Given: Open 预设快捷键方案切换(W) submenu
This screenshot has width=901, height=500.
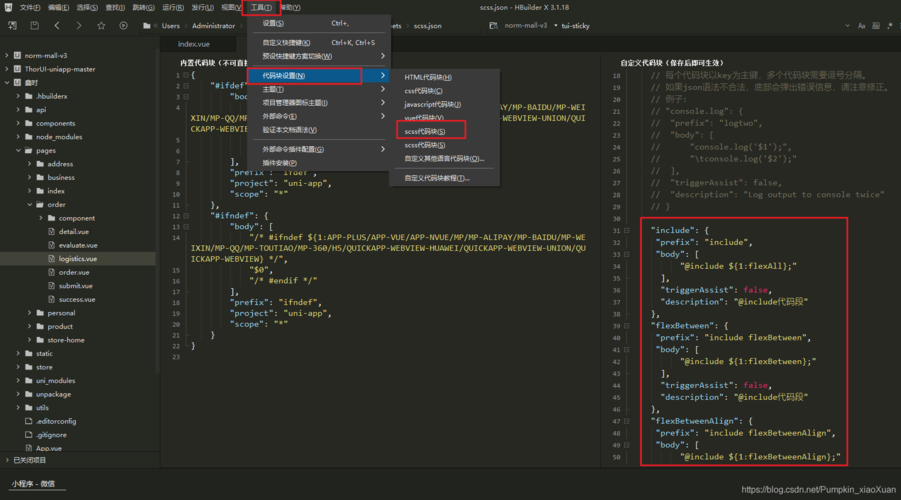Looking at the screenshot, I should pyautogui.click(x=319, y=56).
